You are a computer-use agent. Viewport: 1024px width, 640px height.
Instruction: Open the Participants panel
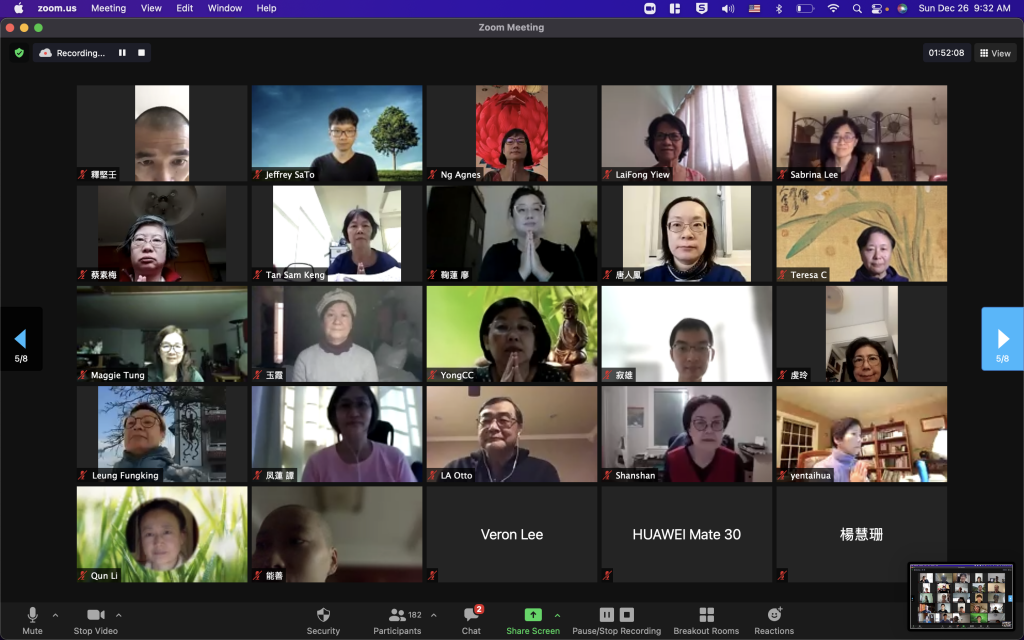pyautogui.click(x=398, y=619)
